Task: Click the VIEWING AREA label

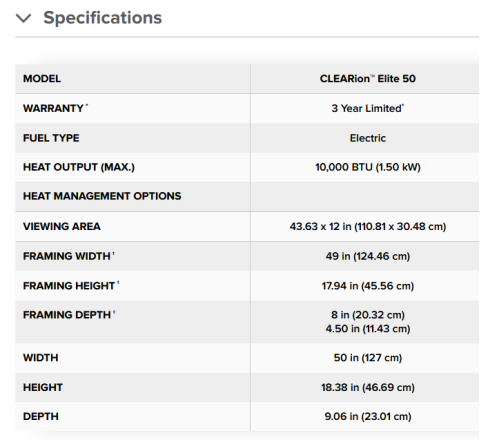Action: pos(62,227)
